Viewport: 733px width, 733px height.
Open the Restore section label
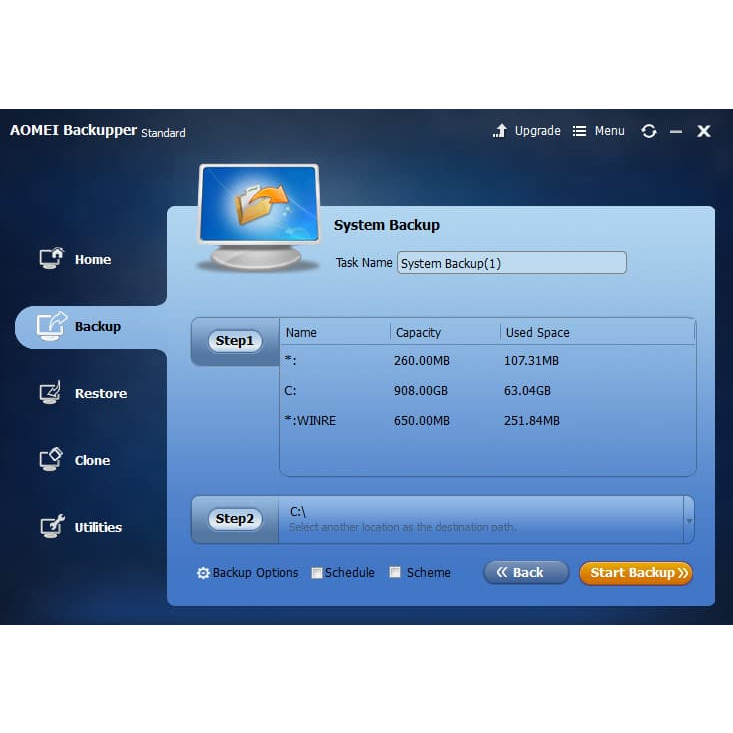tap(101, 393)
